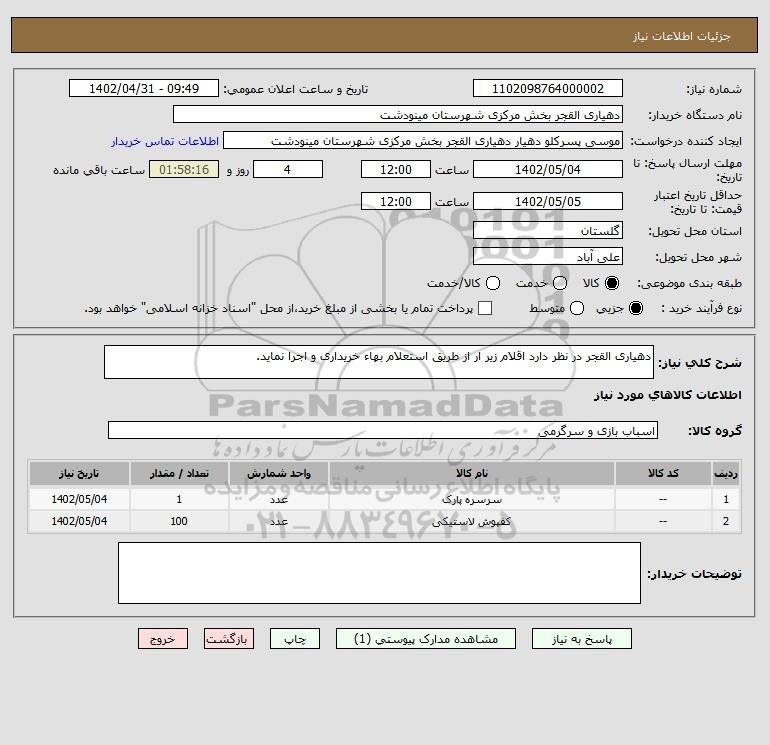Image resolution: width=770 pixels, height=745 pixels.
Task: Click the general description text area
Action: click(x=379, y=362)
